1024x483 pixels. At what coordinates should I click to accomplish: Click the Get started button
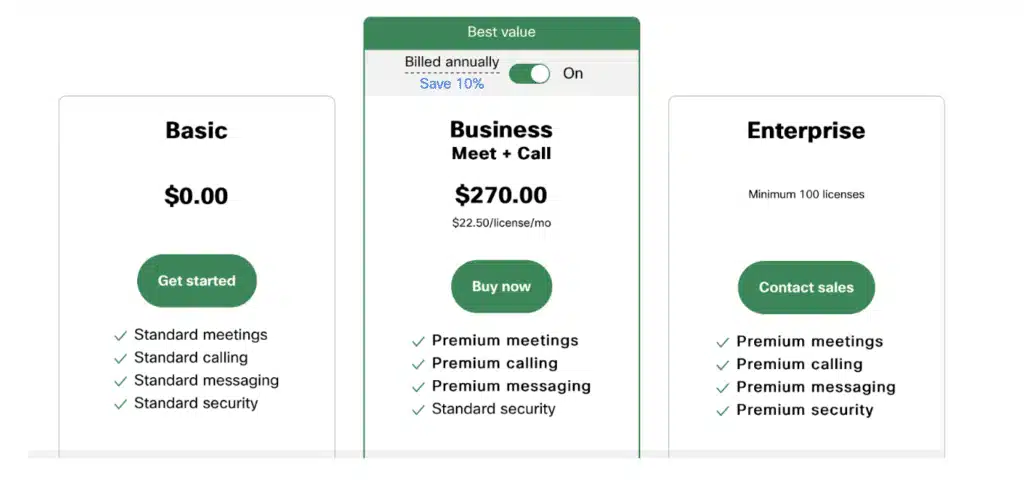(197, 281)
